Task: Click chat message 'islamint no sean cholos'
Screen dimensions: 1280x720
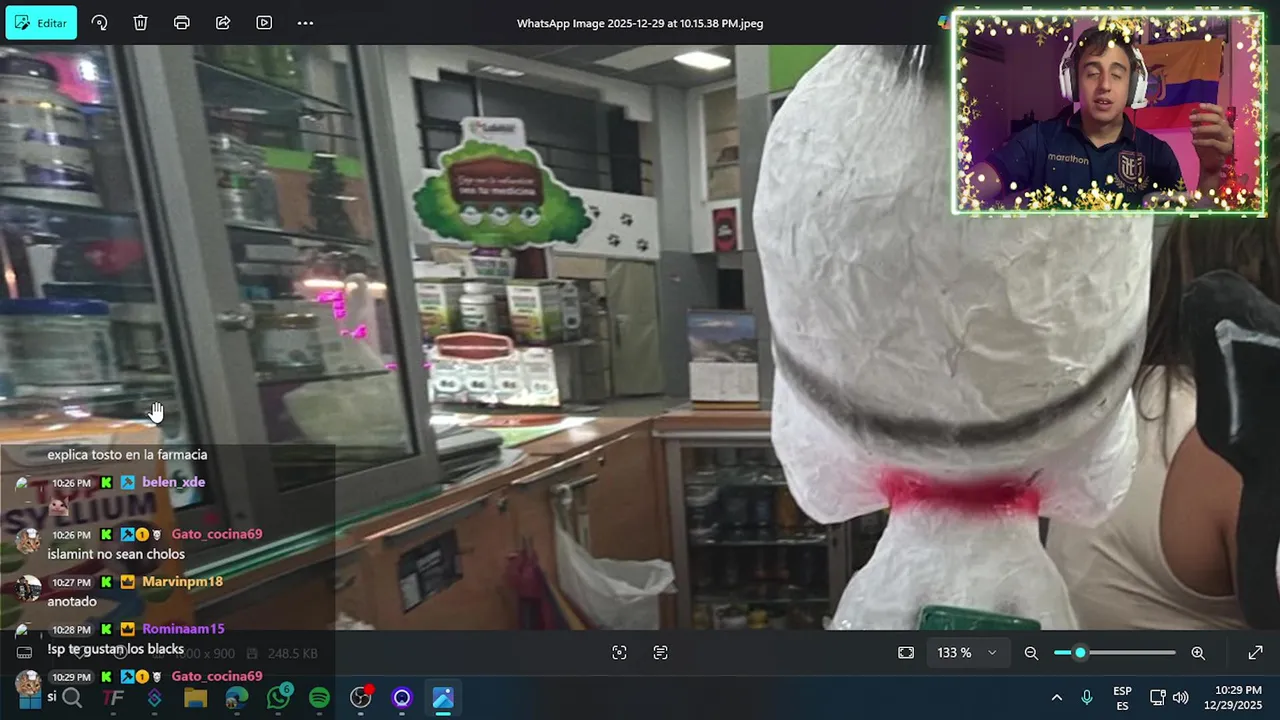Action: [x=116, y=554]
